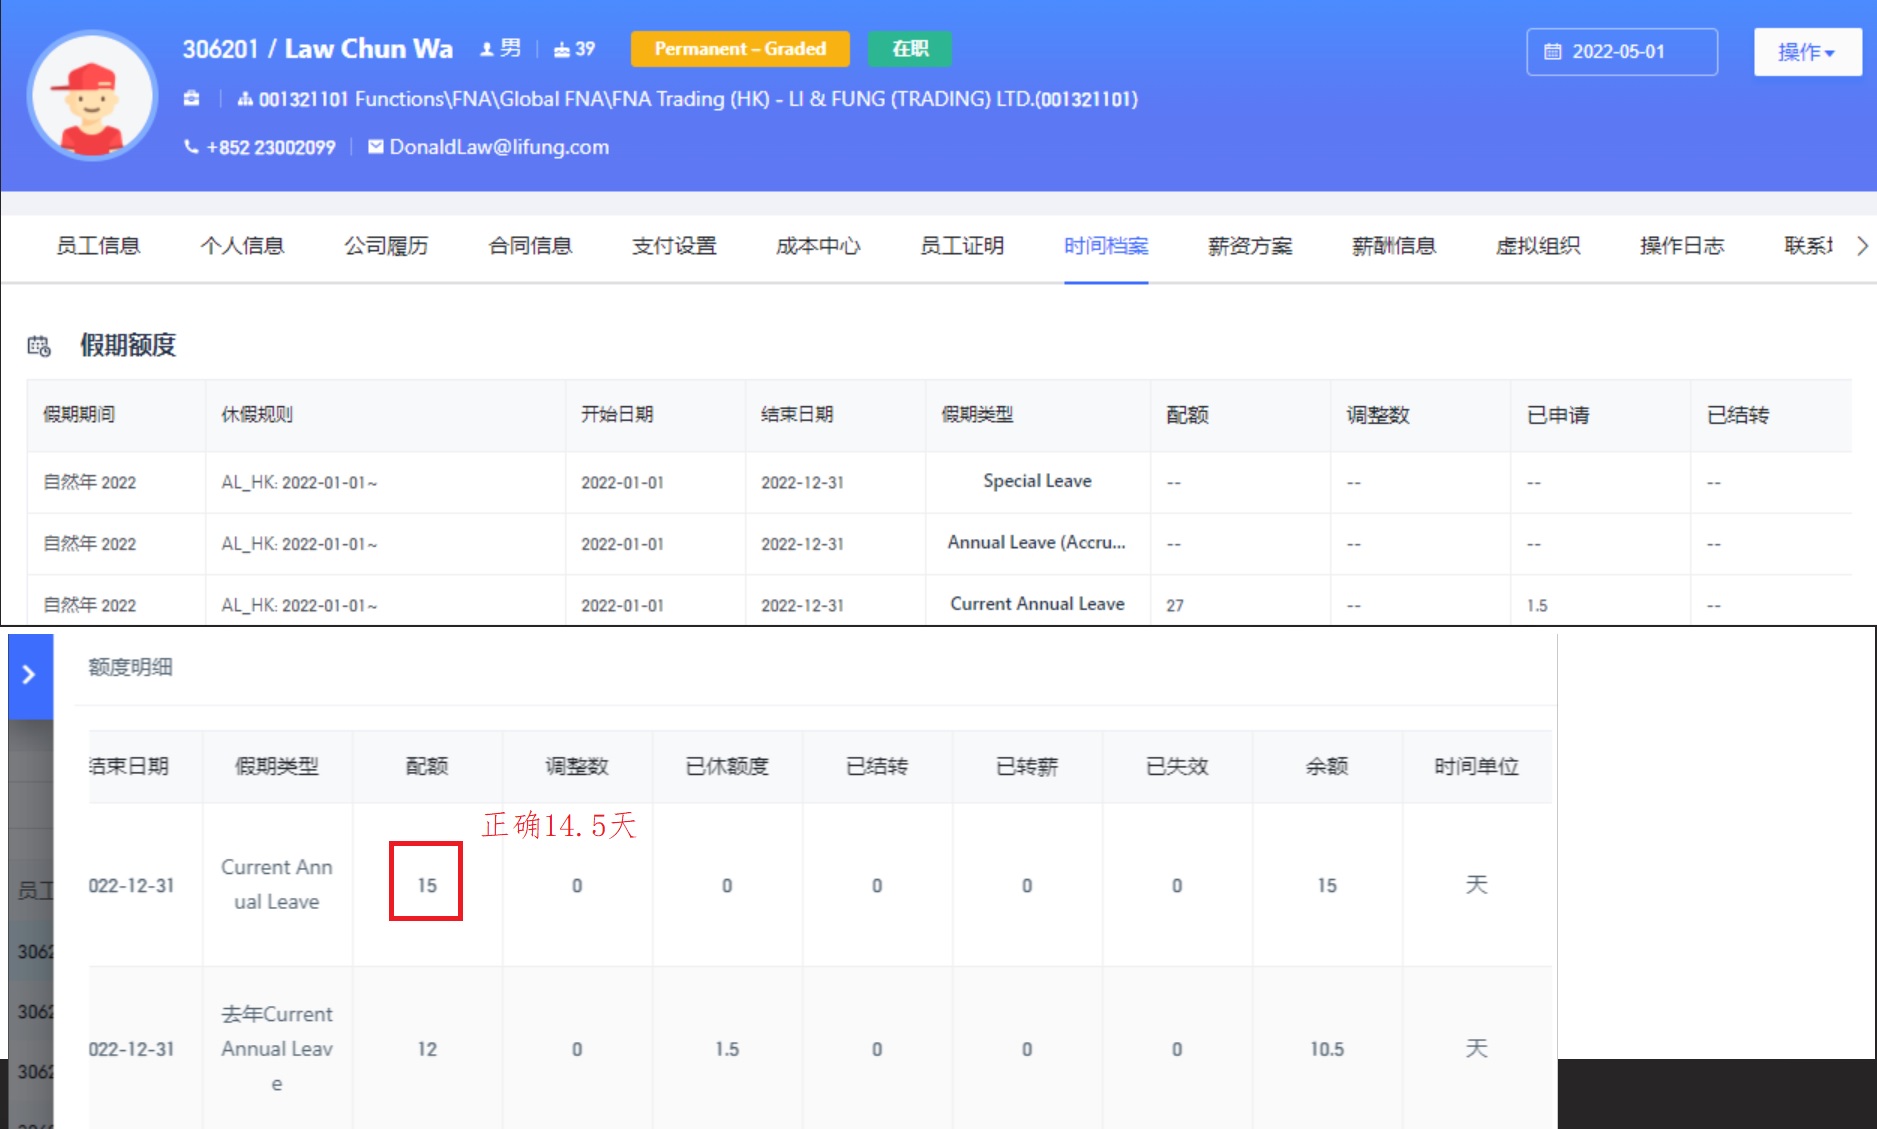Viewport: 1877px width, 1129px height.
Task: Click the male gender icon
Action: tap(487, 49)
